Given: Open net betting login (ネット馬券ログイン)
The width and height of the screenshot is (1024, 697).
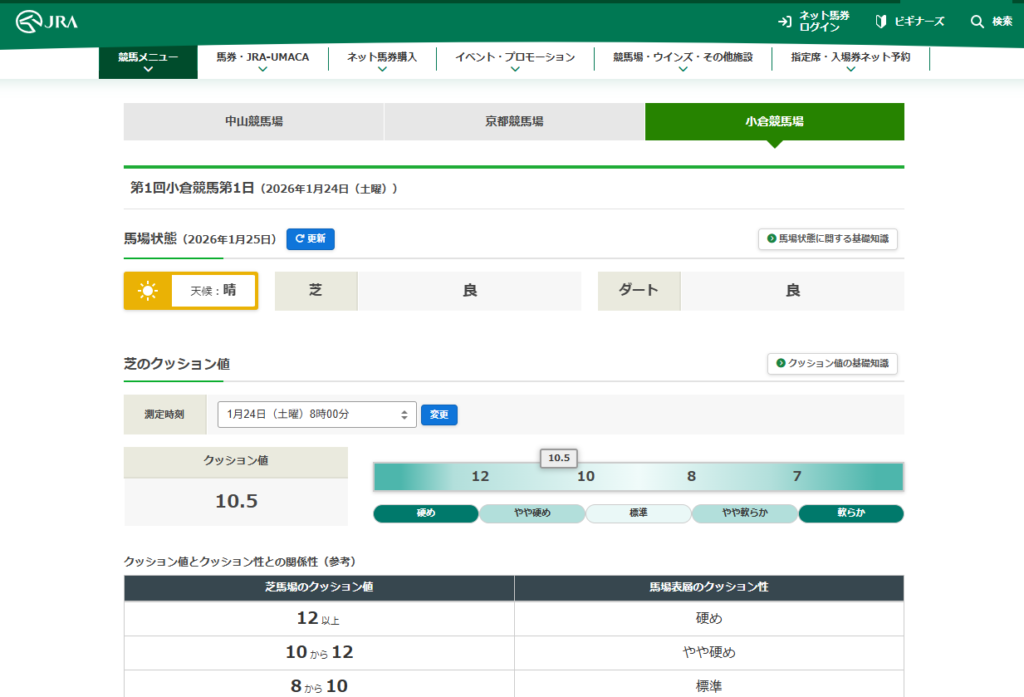Looking at the screenshot, I should (x=814, y=22).
